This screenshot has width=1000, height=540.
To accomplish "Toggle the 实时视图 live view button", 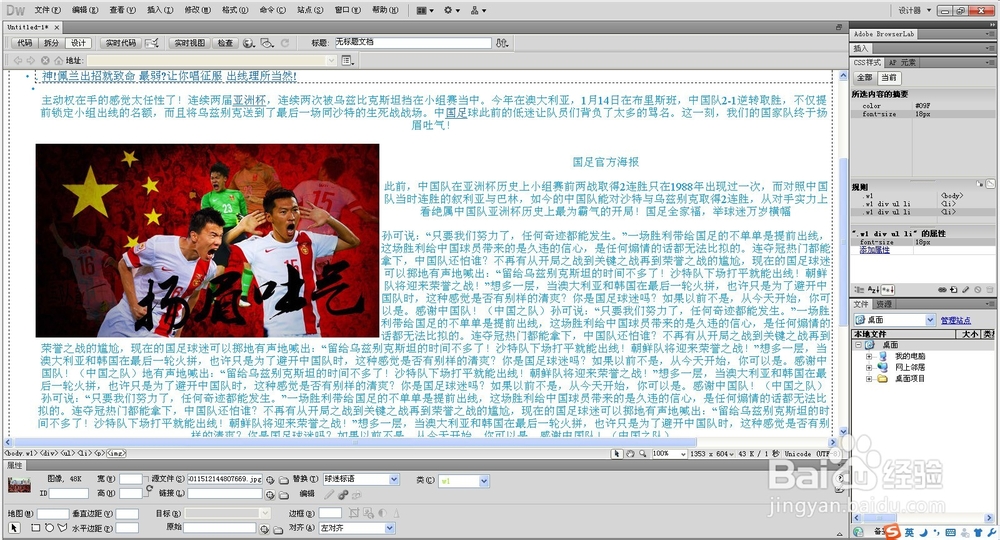I will point(189,43).
